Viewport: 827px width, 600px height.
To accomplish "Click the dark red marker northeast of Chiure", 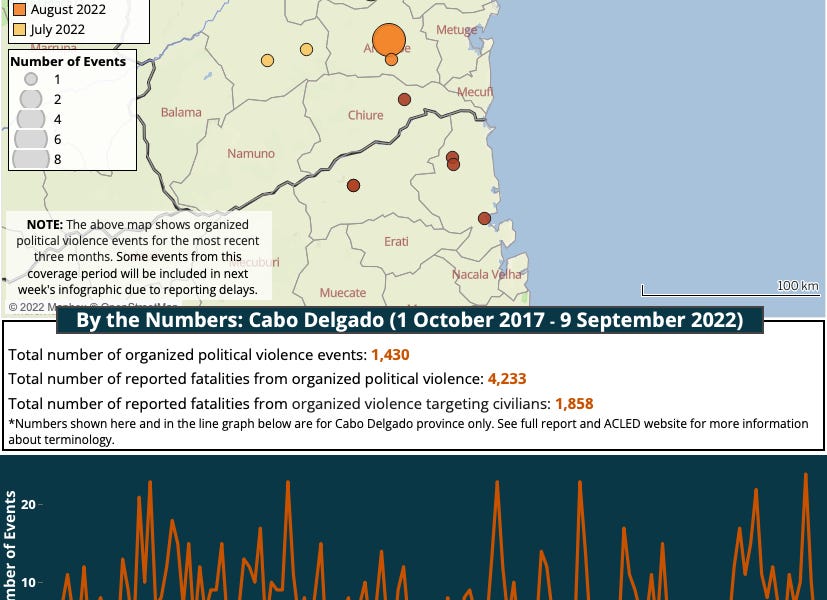I will tap(404, 100).
